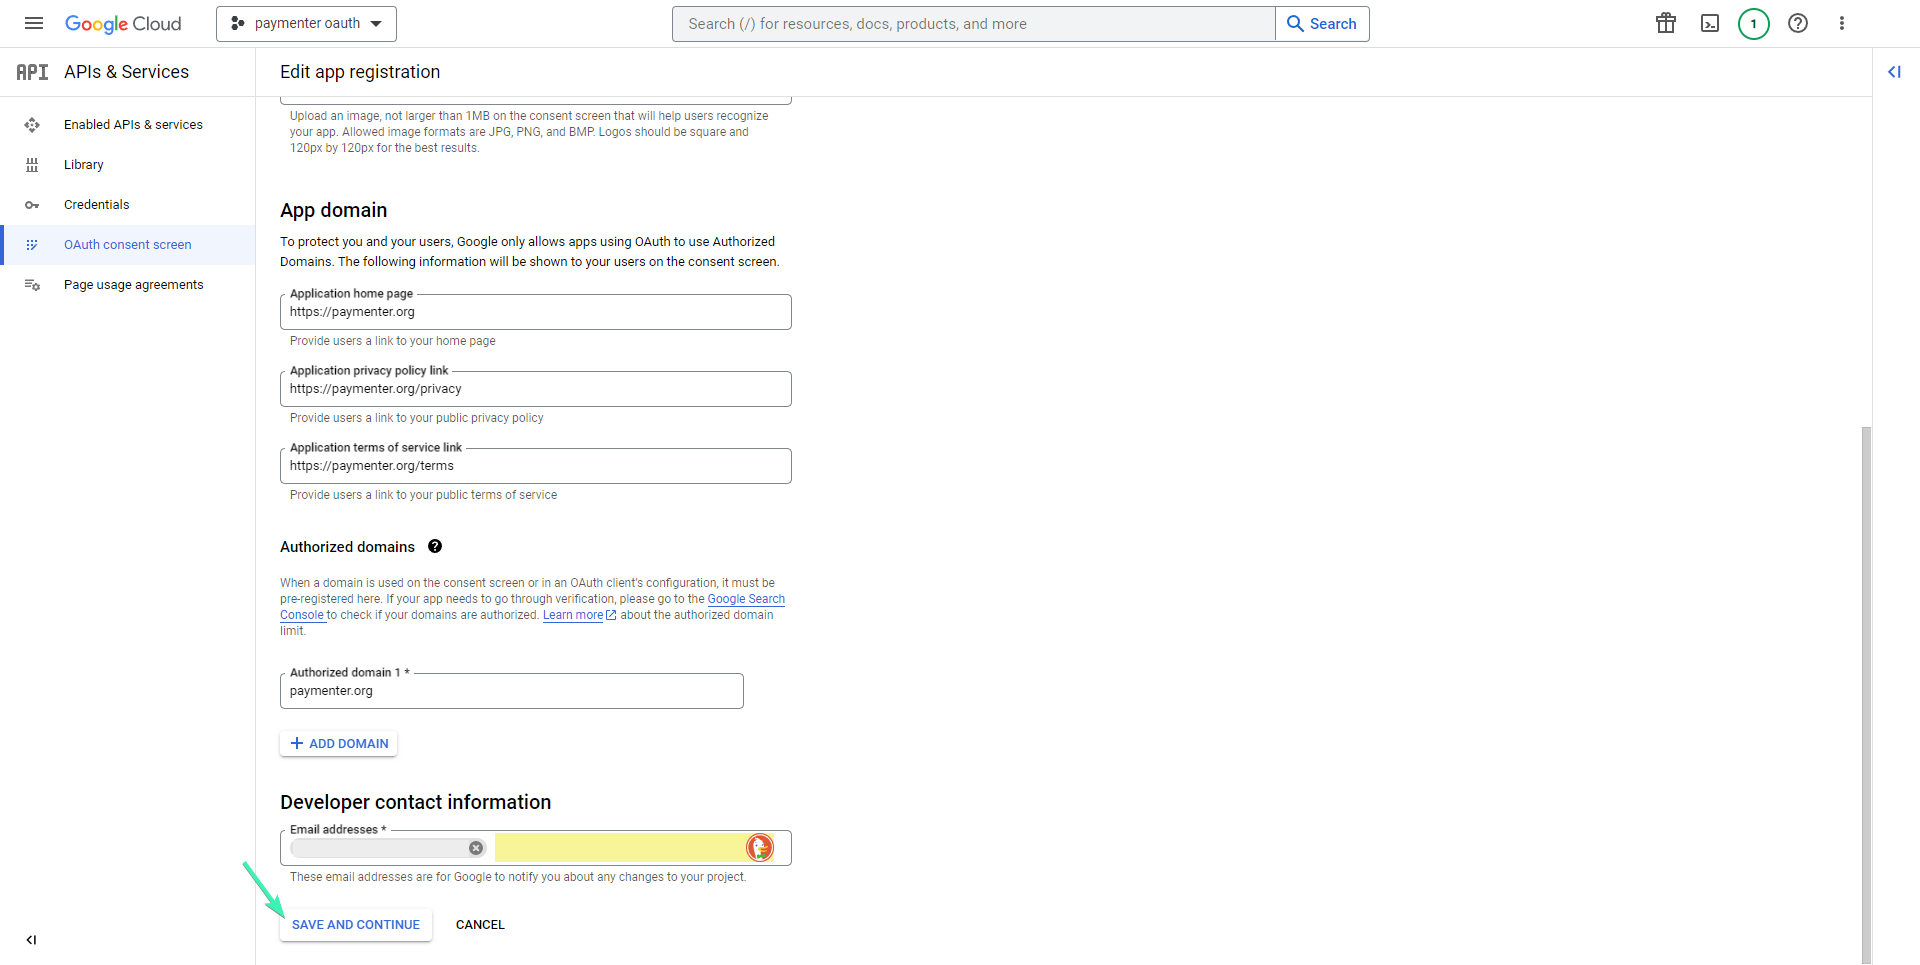Collapse the right side panel
The height and width of the screenshot is (965, 1920).
click(1896, 71)
